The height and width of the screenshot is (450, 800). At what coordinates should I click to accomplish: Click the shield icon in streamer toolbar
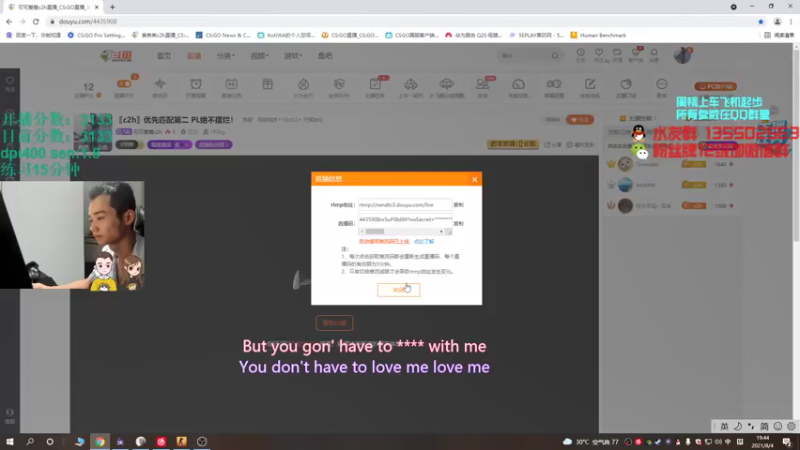tap(339, 84)
